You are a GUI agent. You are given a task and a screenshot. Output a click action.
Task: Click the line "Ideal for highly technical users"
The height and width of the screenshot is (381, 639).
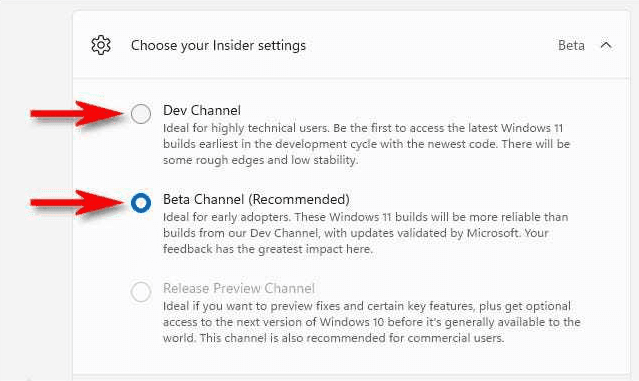363,128
